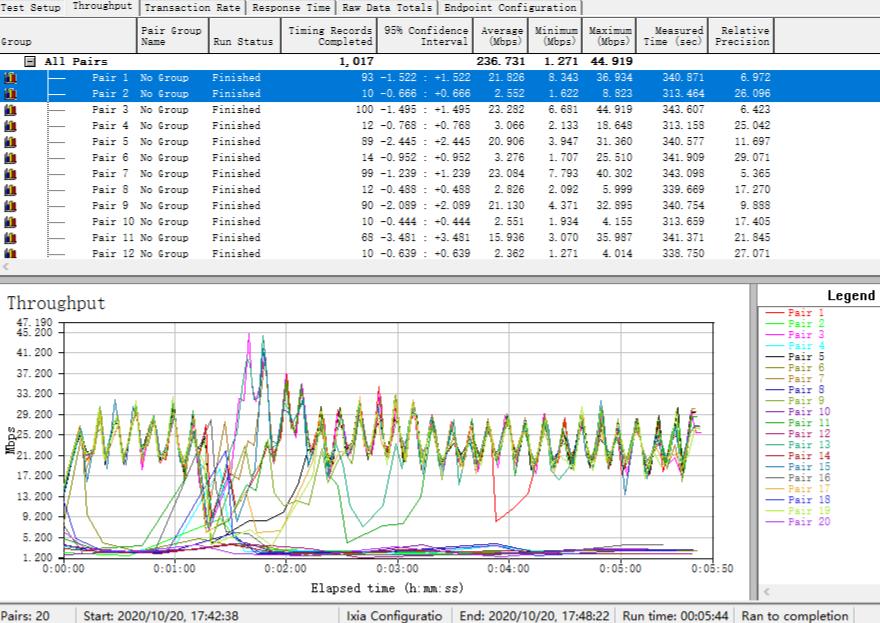
Task: Switch to the Raw Data Totals tab
Action: (x=385, y=6)
